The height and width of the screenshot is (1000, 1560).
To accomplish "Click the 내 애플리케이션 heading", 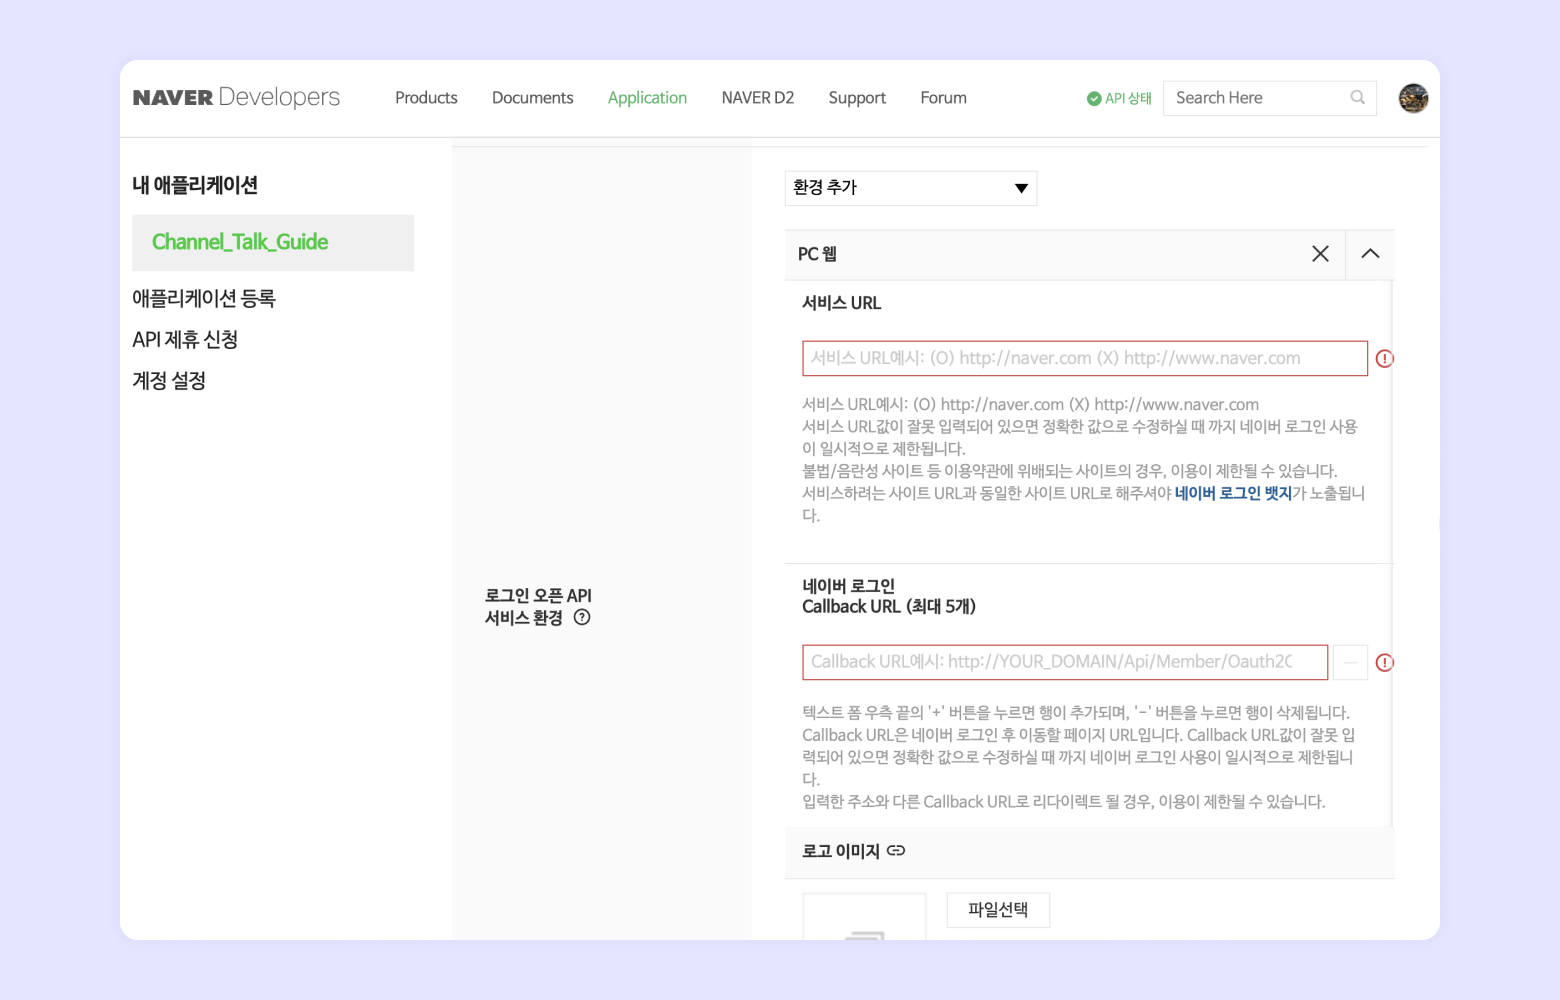I will [x=195, y=185].
